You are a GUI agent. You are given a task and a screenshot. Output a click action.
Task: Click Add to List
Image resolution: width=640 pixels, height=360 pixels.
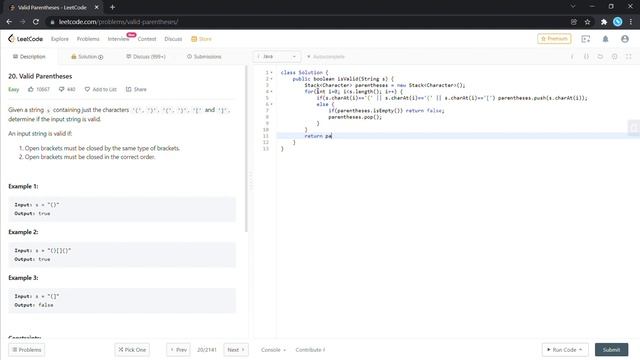[100, 89]
